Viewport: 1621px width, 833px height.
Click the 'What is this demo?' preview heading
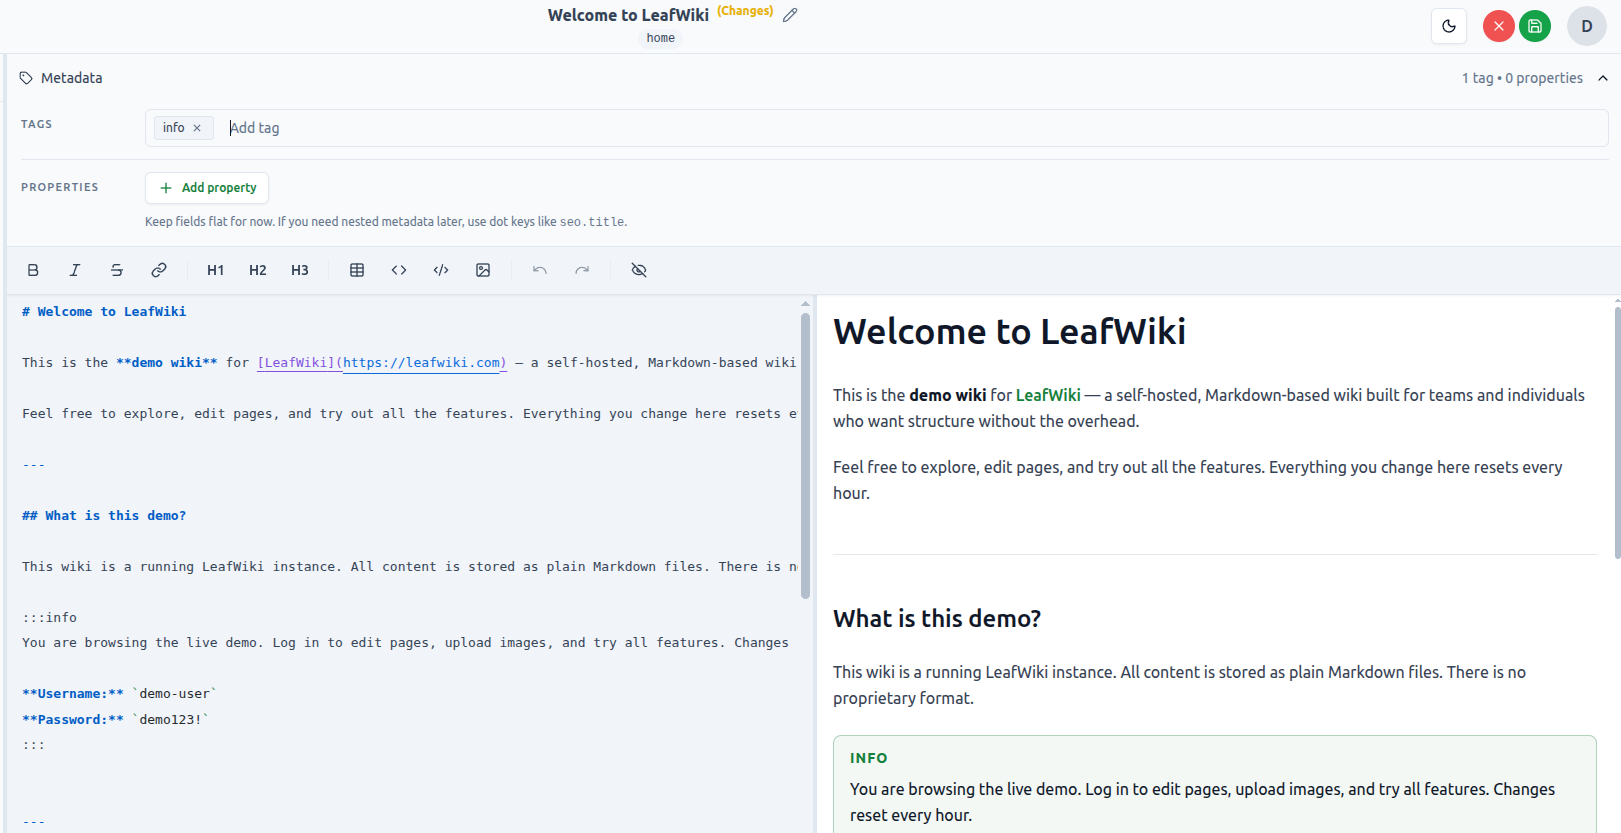[937, 619]
